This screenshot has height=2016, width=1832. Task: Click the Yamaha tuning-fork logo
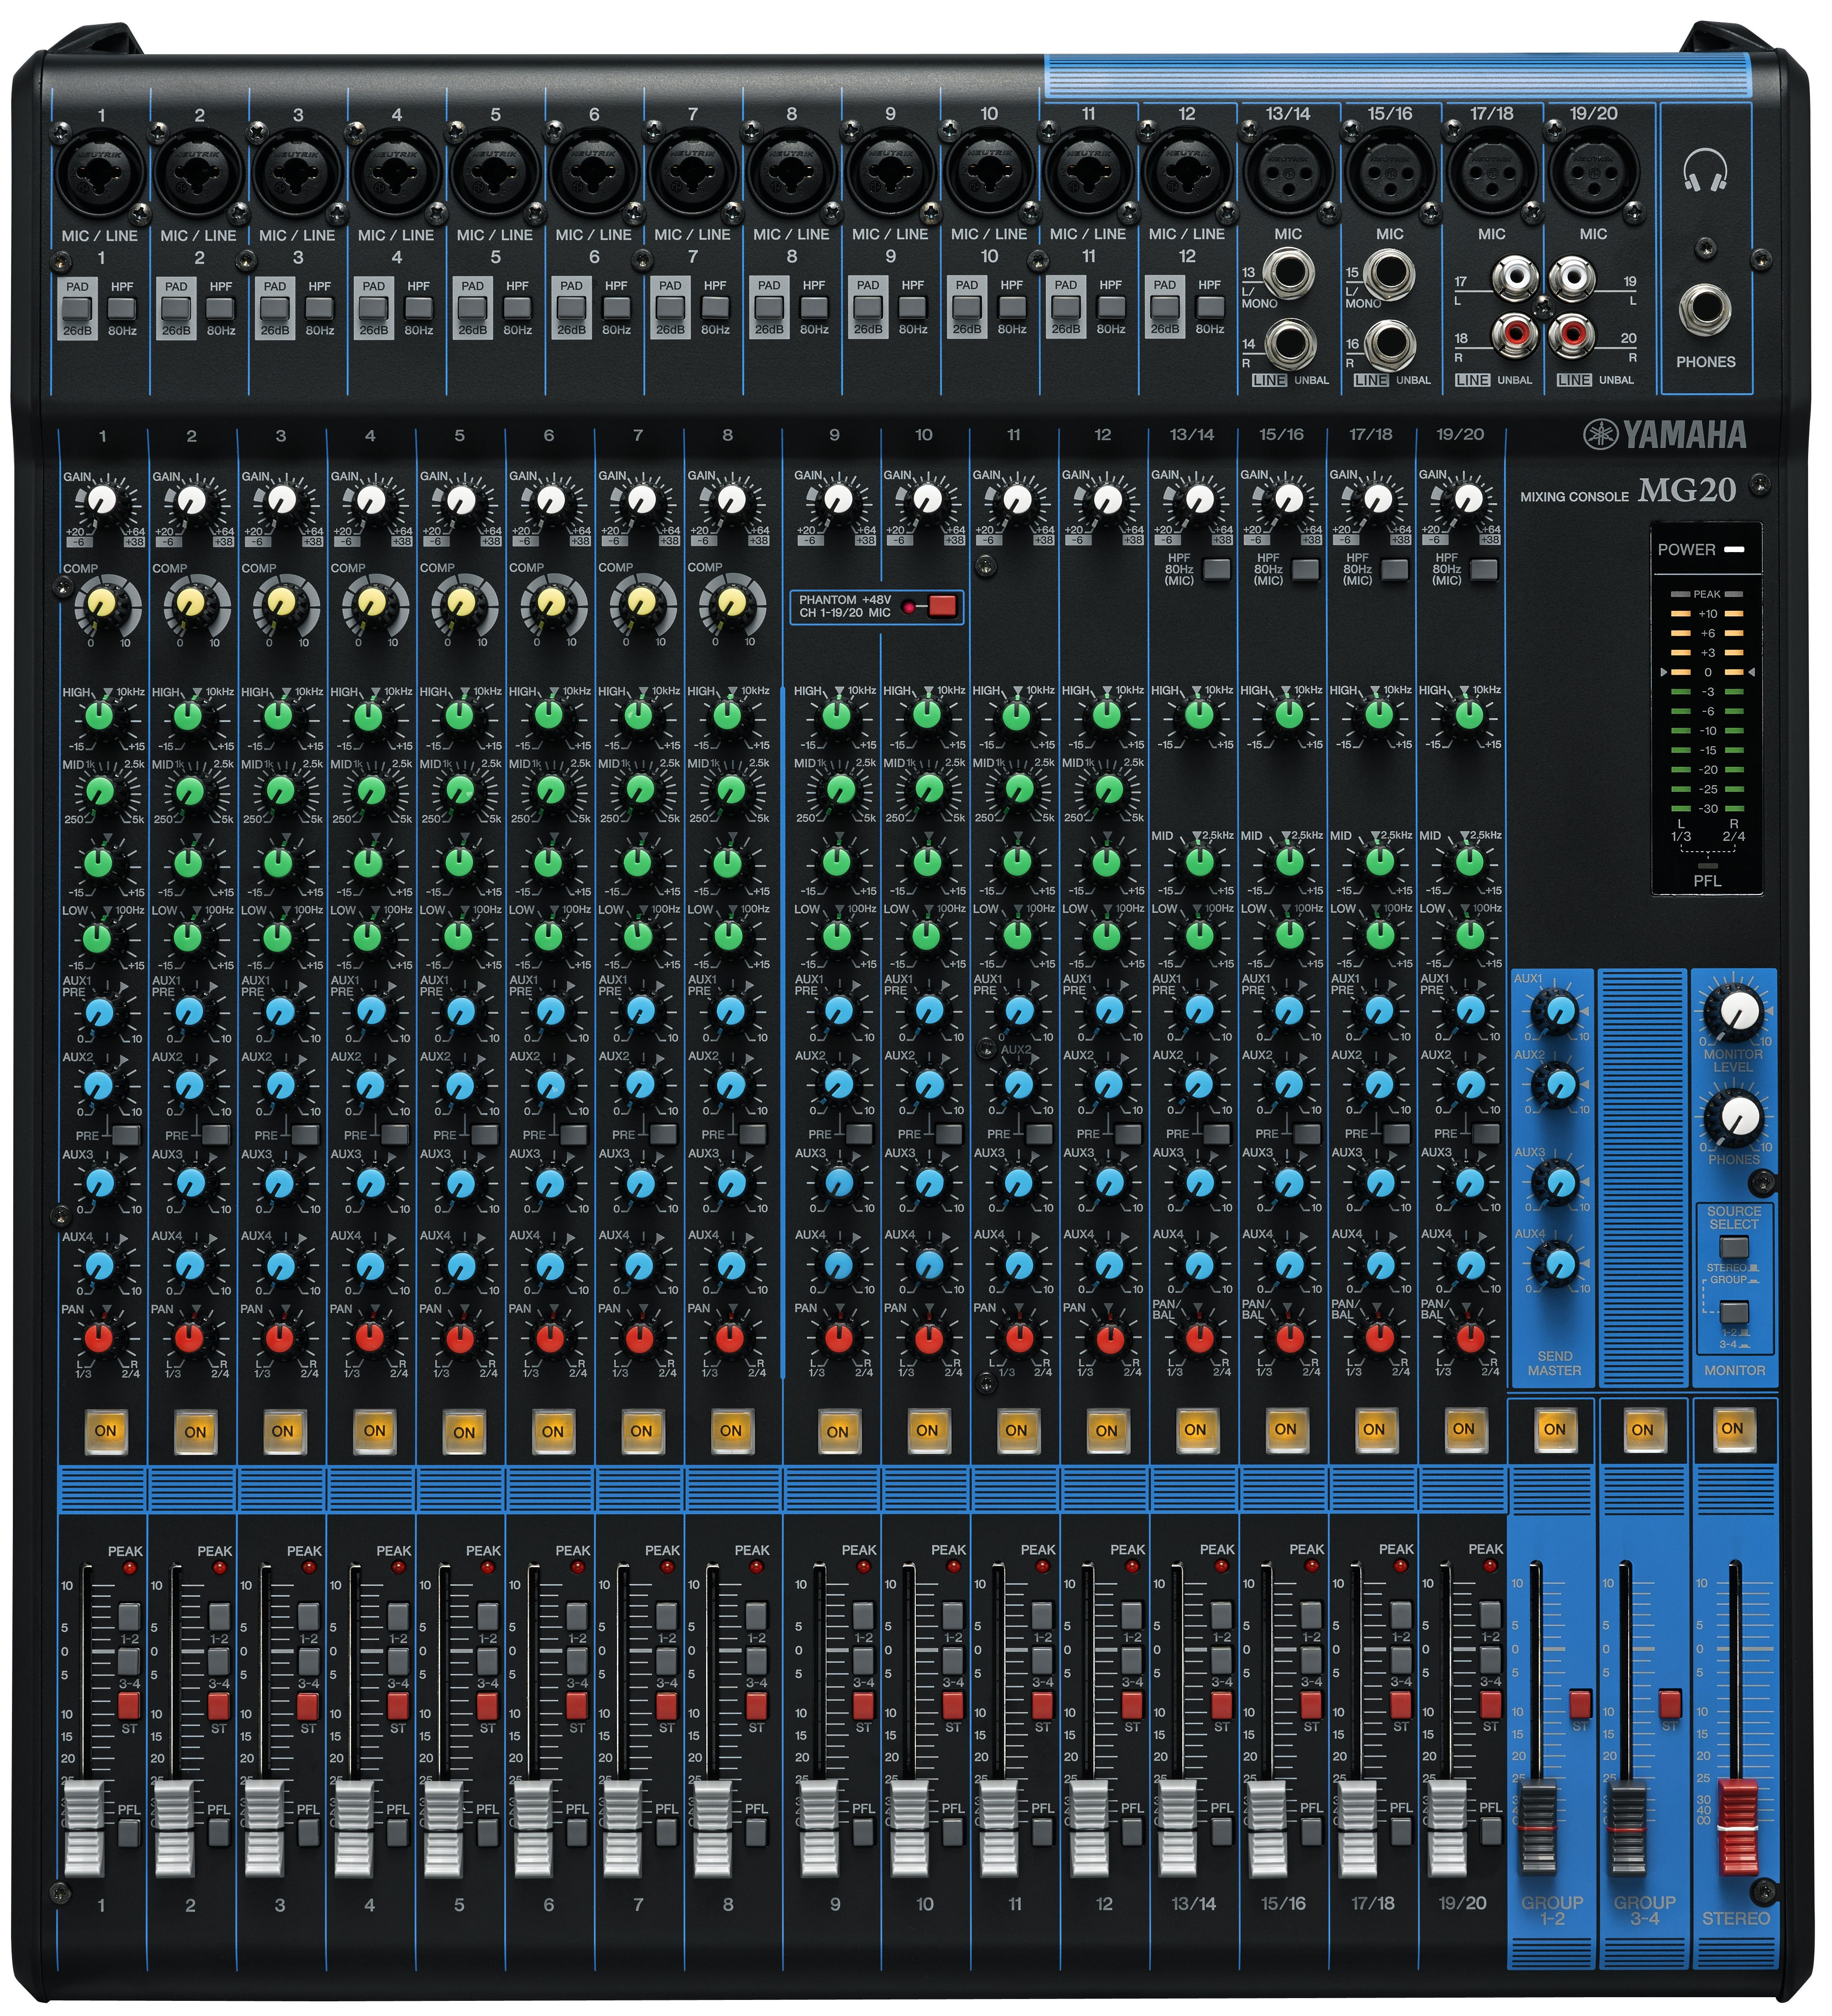click(x=1599, y=434)
